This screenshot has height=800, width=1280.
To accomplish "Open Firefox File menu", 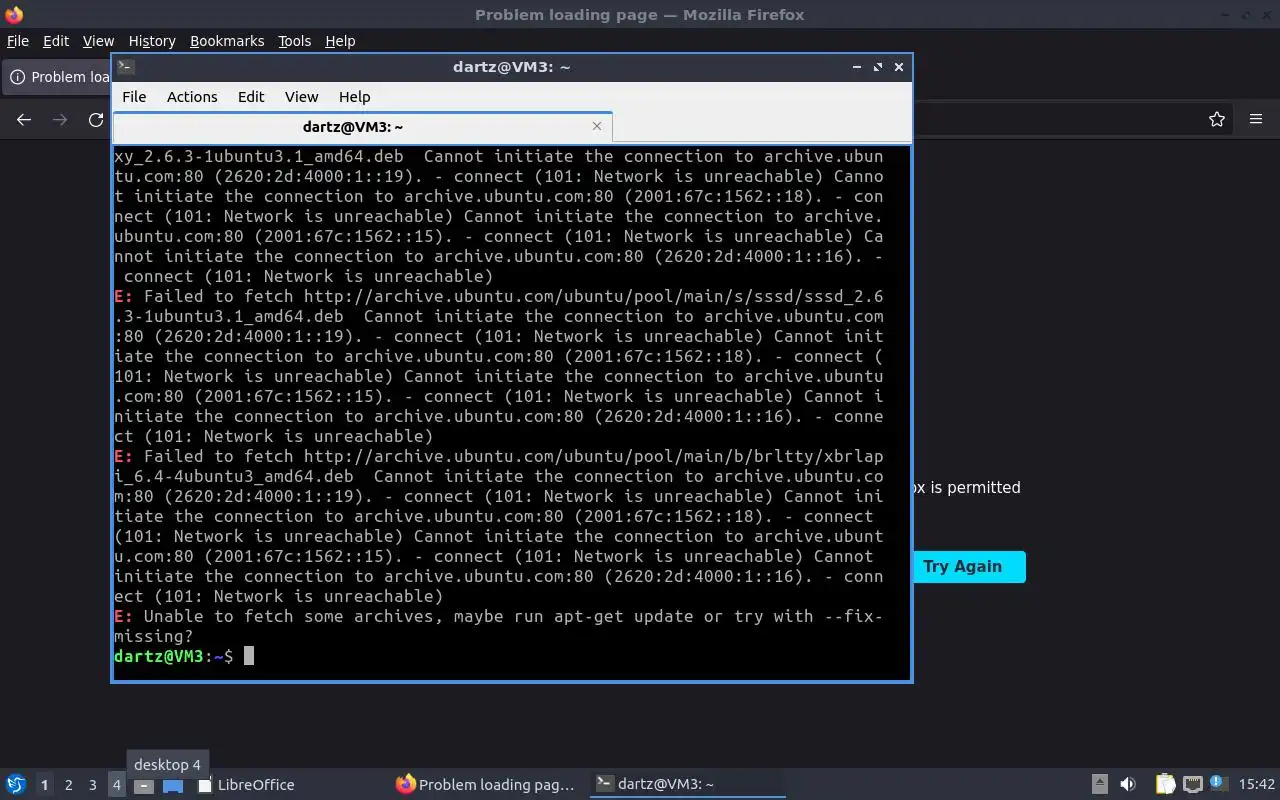I will tap(18, 41).
